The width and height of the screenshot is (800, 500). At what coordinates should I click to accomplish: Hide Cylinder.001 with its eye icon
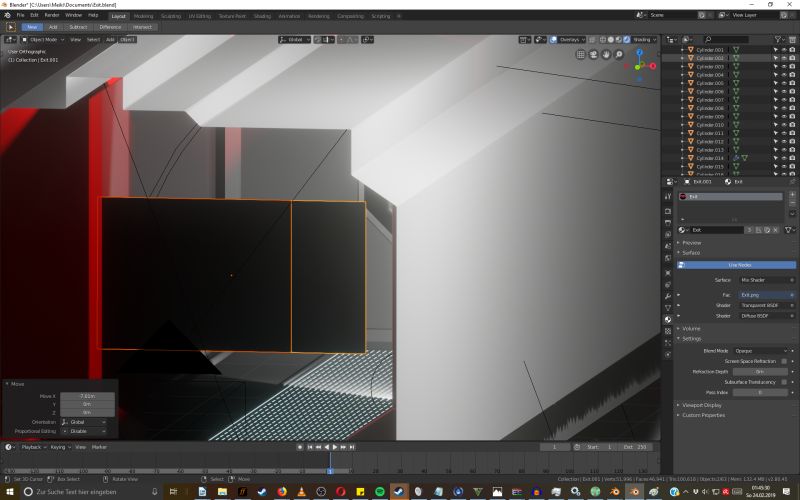784,50
